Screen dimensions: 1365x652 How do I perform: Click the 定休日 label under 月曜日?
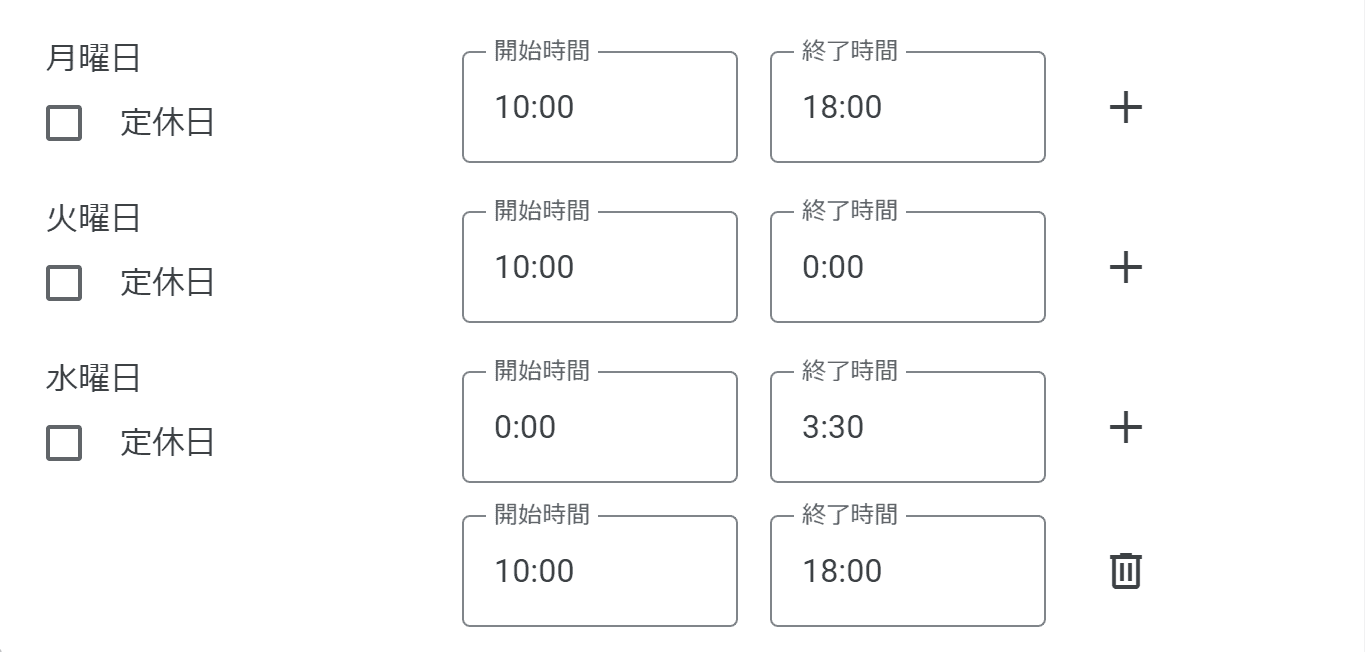[167, 123]
